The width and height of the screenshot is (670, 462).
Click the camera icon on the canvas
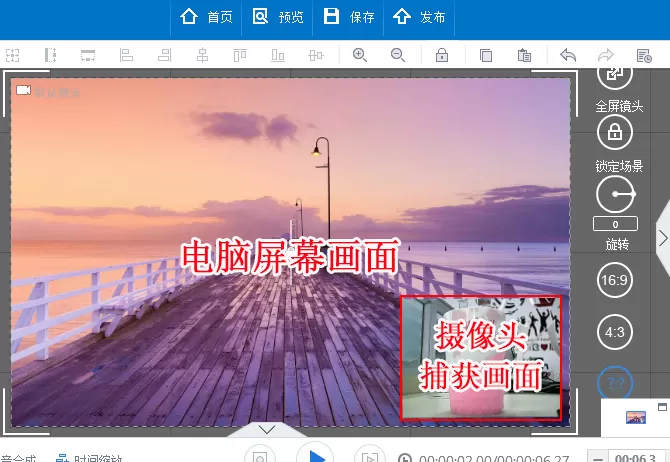(x=23, y=90)
